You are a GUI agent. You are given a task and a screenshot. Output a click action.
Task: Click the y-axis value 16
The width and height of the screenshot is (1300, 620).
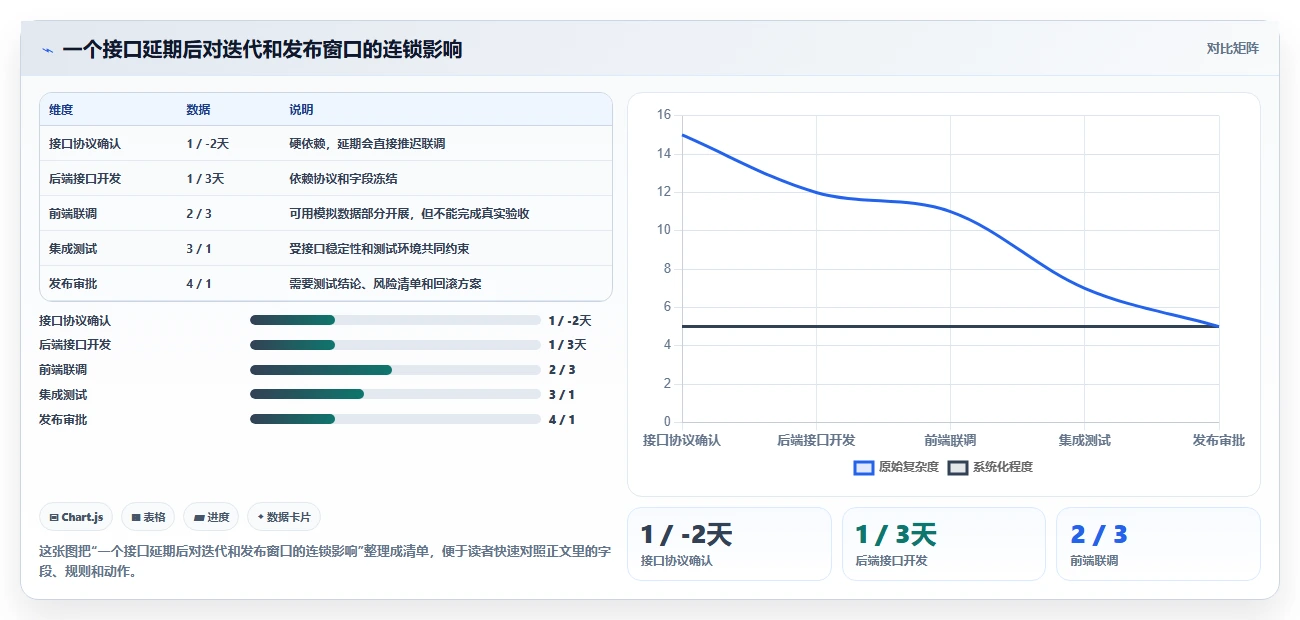point(664,115)
